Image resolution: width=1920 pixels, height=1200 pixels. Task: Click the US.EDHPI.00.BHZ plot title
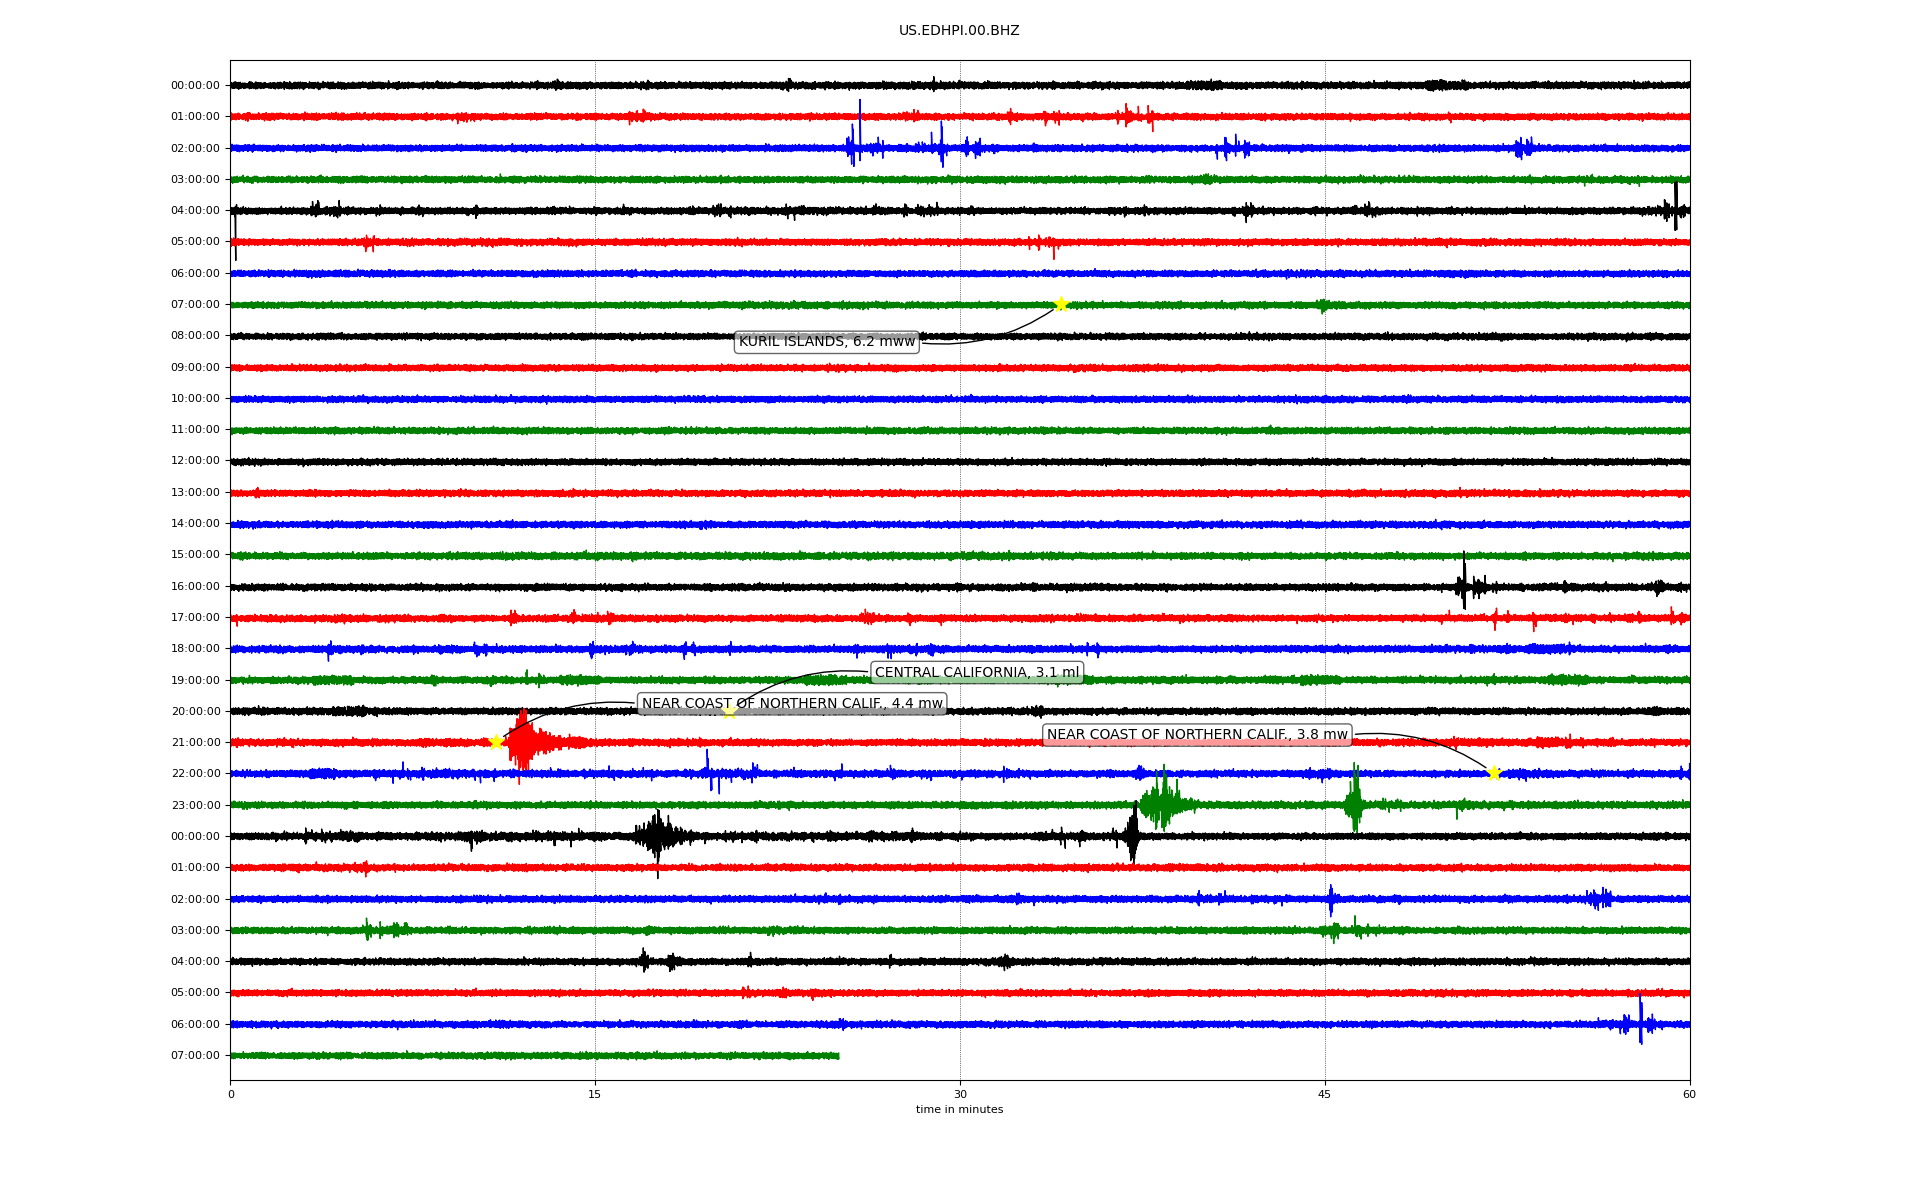point(958,31)
